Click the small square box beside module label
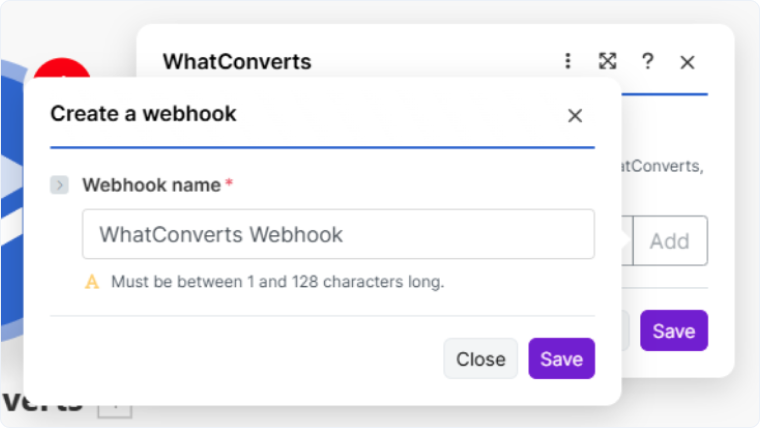 [115, 410]
